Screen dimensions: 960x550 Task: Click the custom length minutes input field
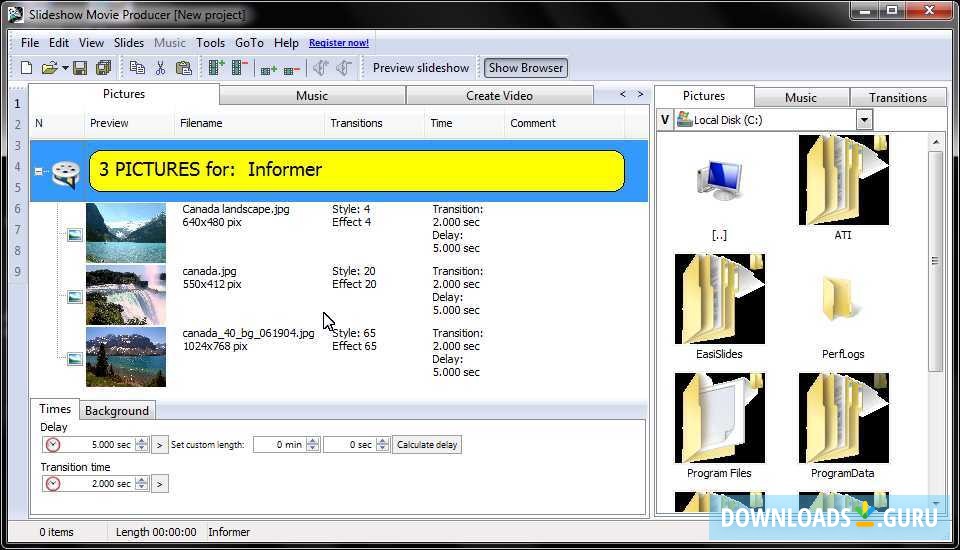point(280,445)
